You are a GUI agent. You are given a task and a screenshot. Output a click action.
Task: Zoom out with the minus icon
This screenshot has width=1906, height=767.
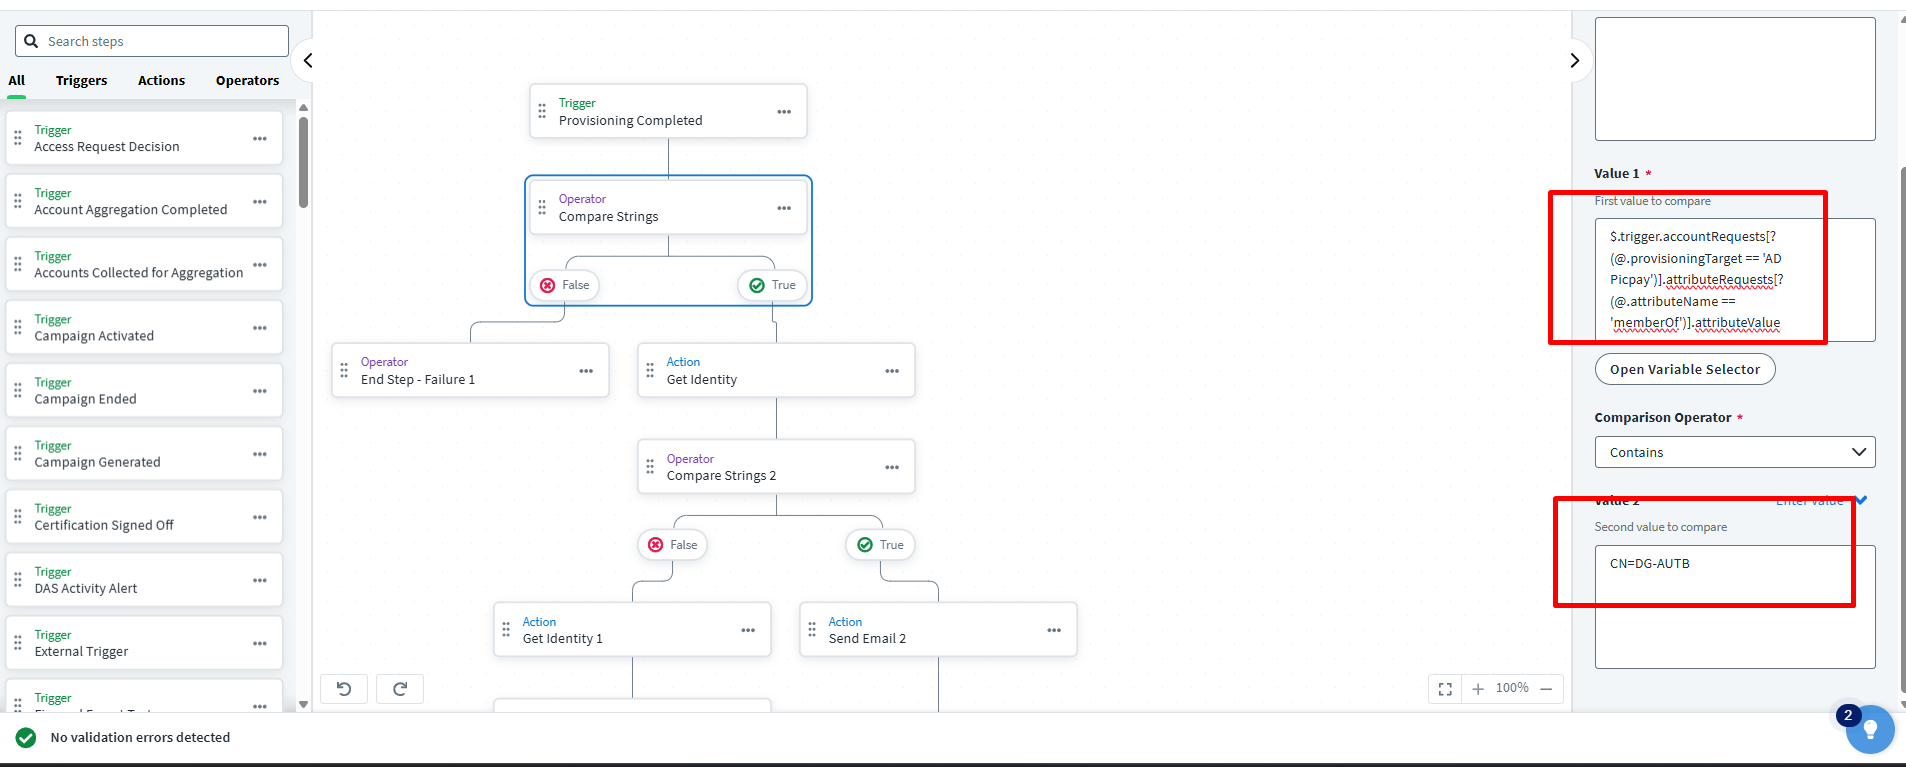tap(1546, 689)
